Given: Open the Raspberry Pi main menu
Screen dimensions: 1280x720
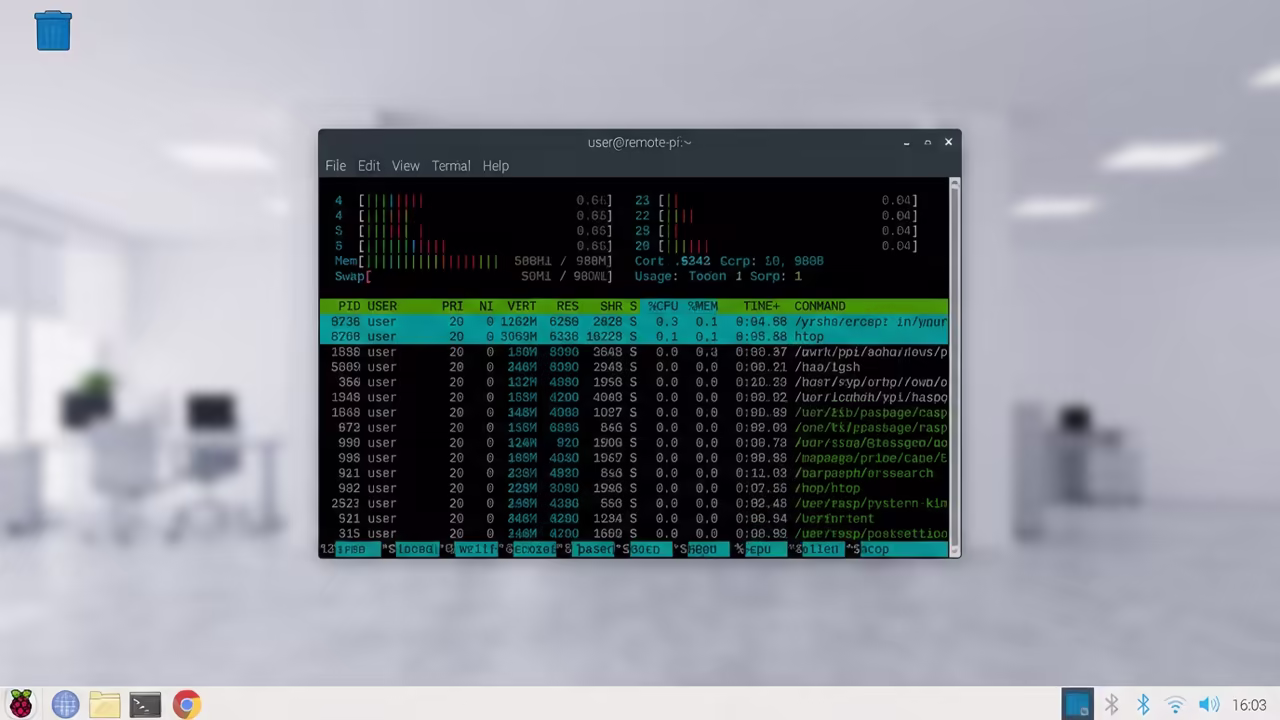Looking at the screenshot, I should [21, 704].
